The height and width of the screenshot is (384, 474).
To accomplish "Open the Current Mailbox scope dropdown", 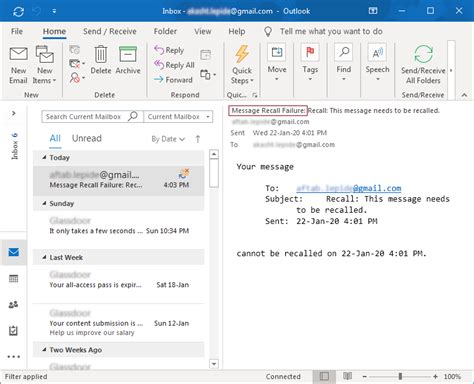I will click(178, 117).
